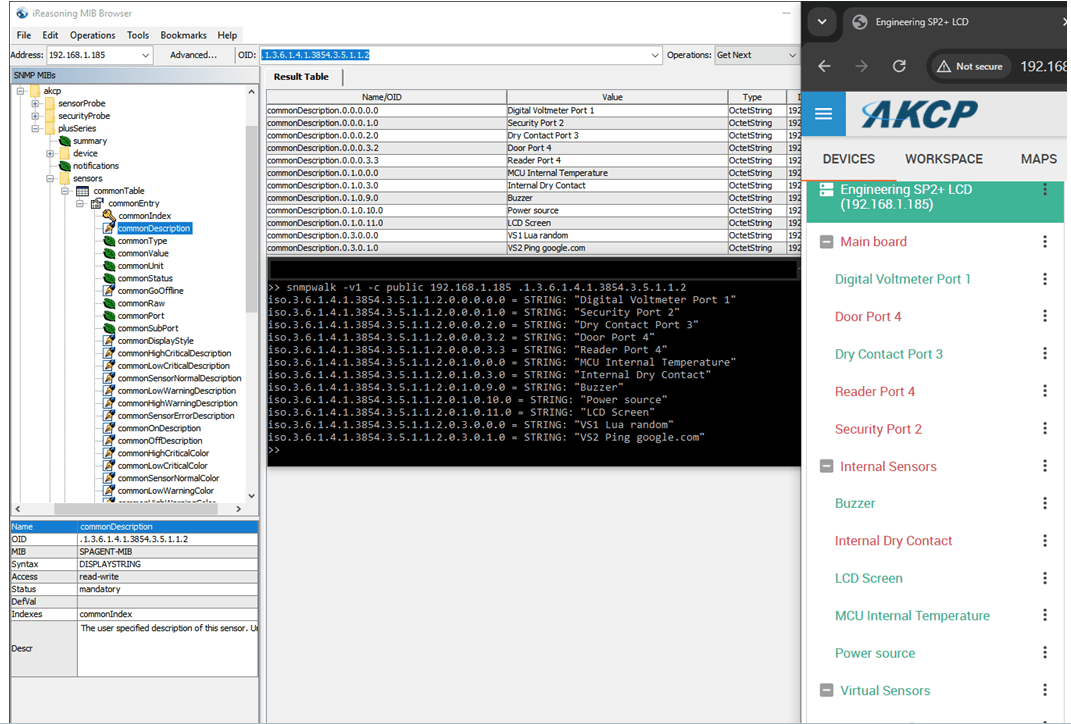Image resolution: width=1071 pixels, height=724 pixels.
Task: Collapse the Internal Sensors group
Action: click(827, 466)
